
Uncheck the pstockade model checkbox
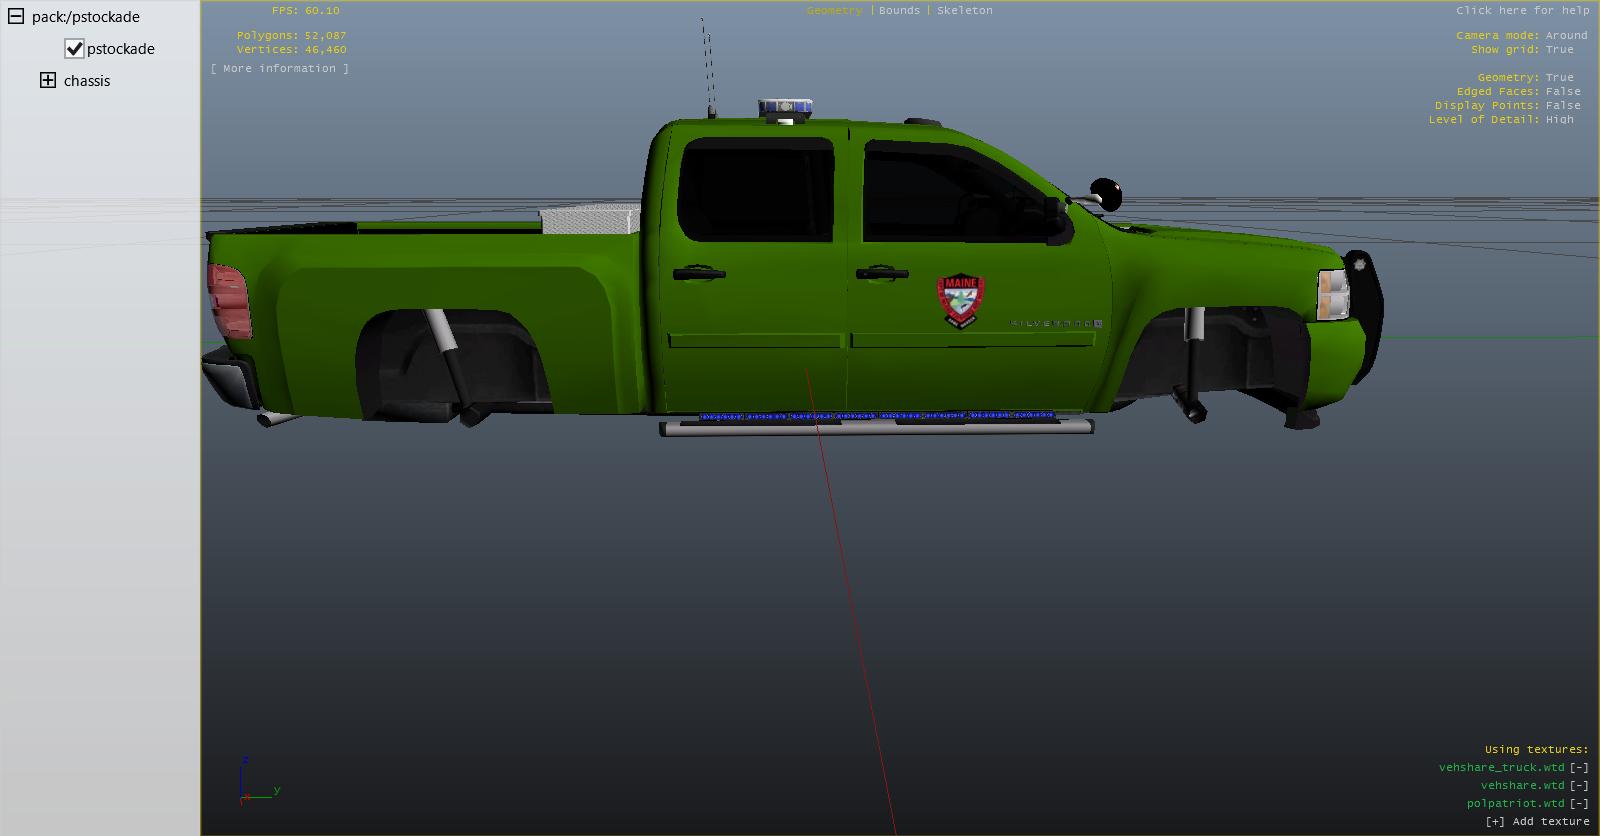[x=74, y=49]
